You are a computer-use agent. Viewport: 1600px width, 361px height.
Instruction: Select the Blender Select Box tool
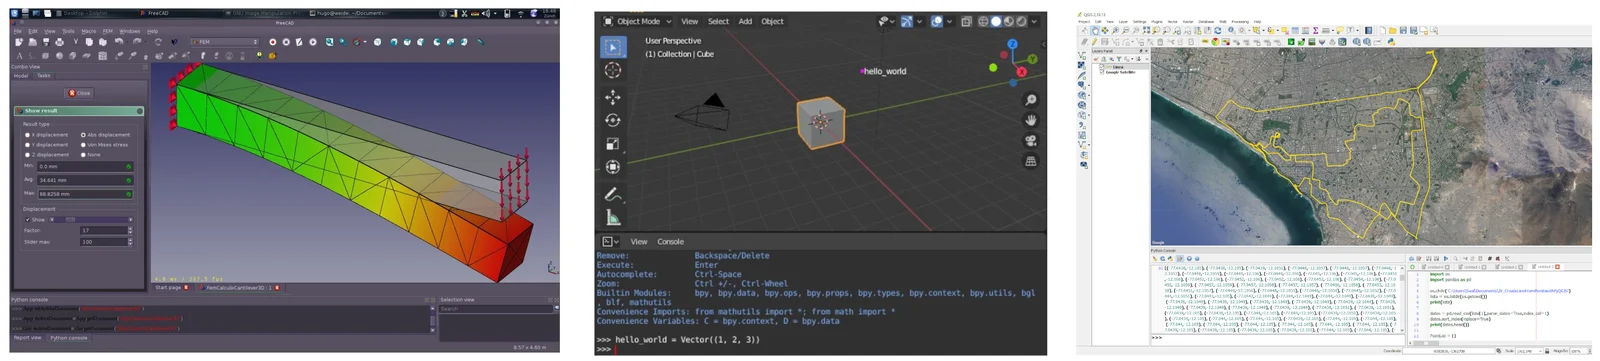pos(613,47)
